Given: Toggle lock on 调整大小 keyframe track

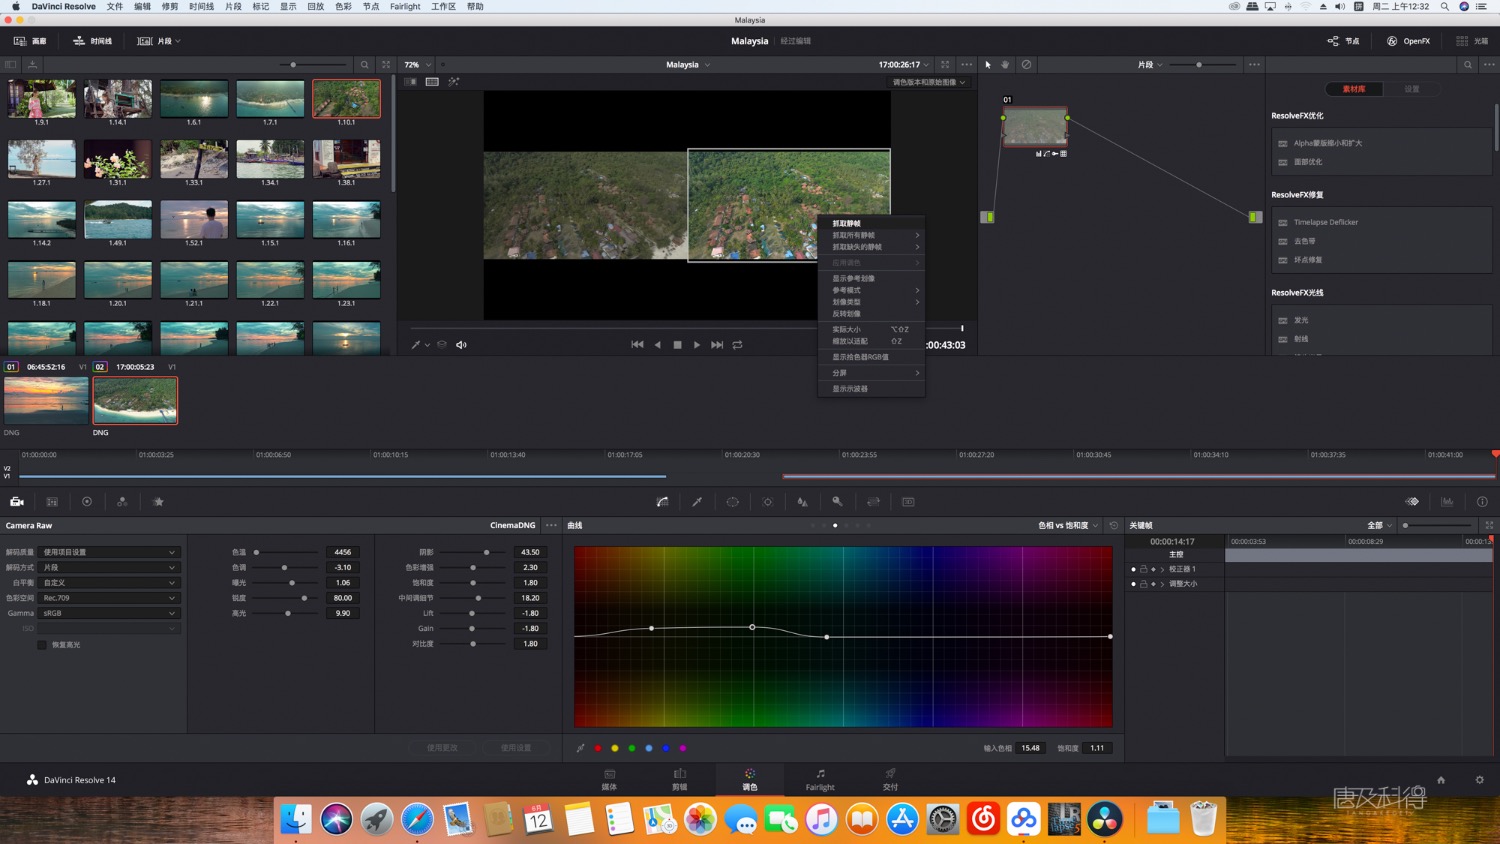Looking at the screenshot, I should [x=1143, y=584].
